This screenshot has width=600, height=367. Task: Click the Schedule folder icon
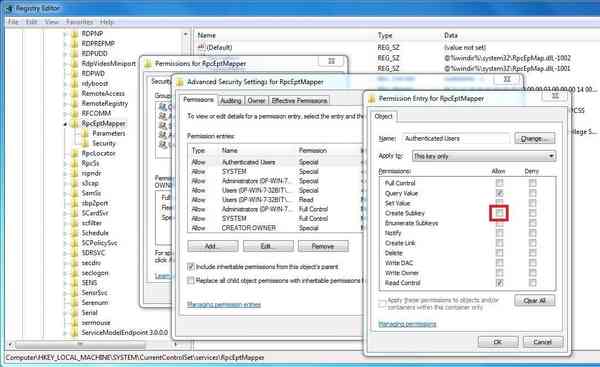(75, 233)
